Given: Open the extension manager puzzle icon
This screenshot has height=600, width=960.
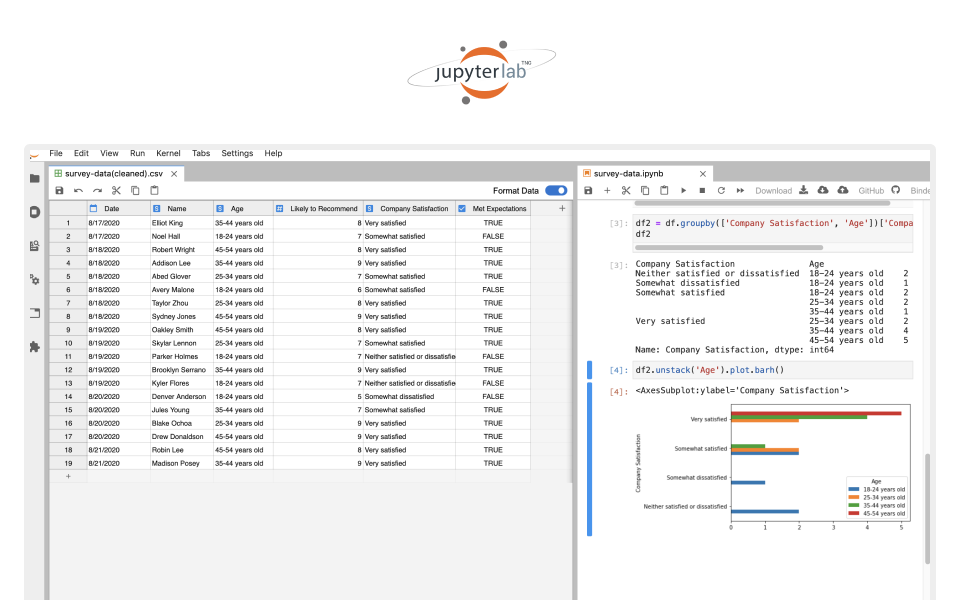Looking at the screenshot, I should tap(34, 347).
